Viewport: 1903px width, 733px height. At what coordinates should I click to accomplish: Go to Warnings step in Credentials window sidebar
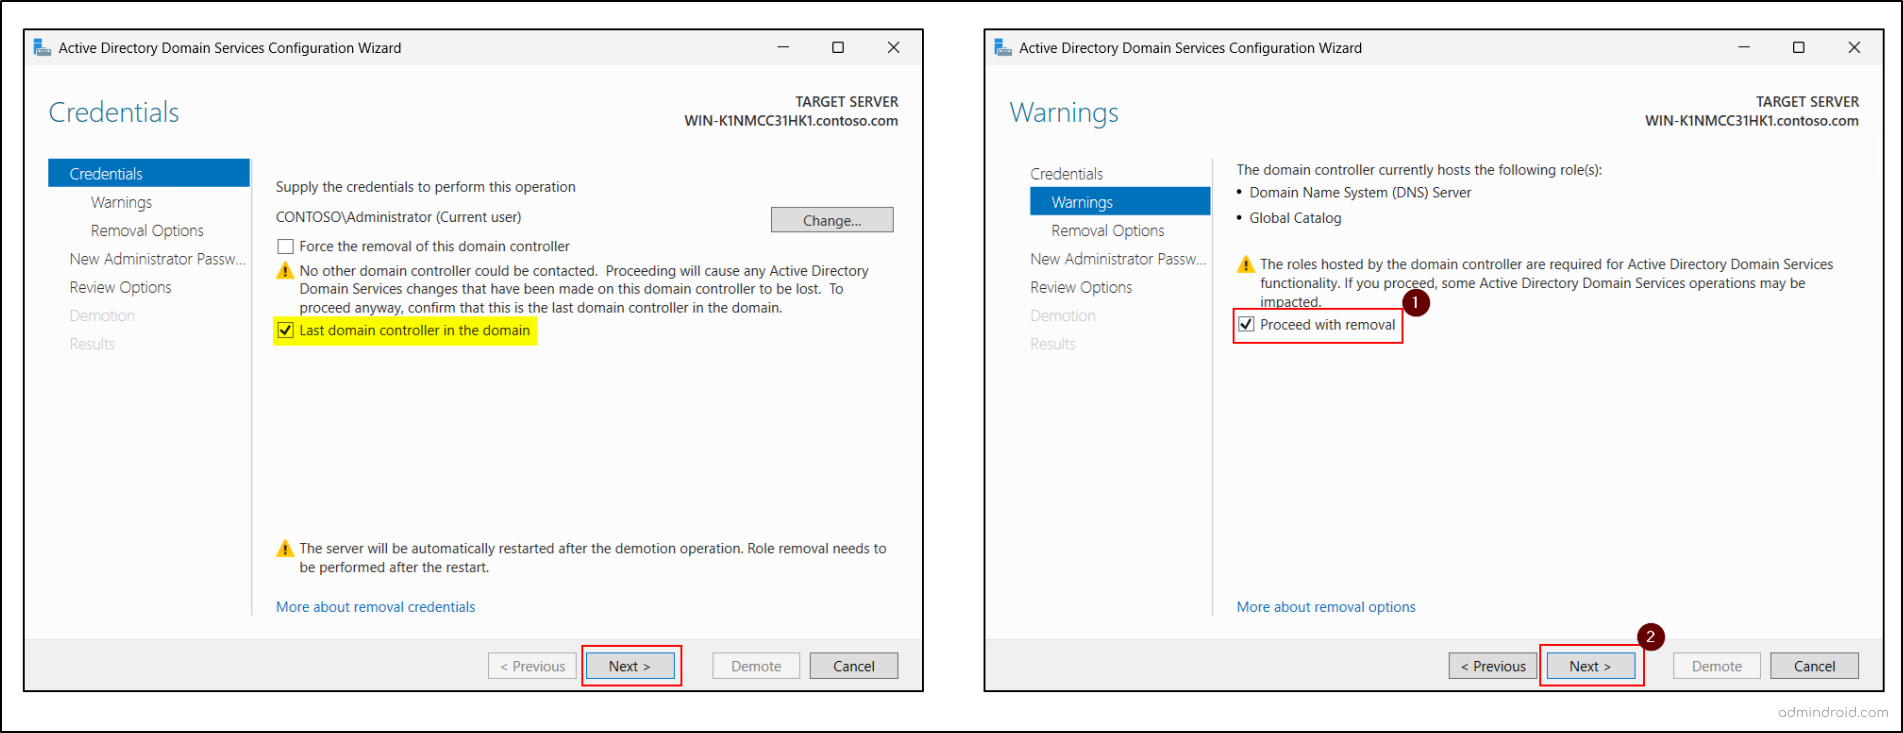coord(121,202)
